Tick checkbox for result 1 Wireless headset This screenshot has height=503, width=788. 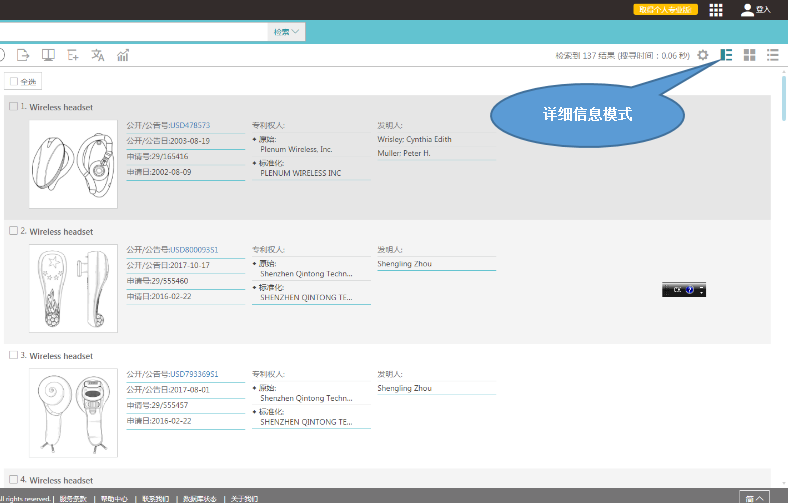13,106
